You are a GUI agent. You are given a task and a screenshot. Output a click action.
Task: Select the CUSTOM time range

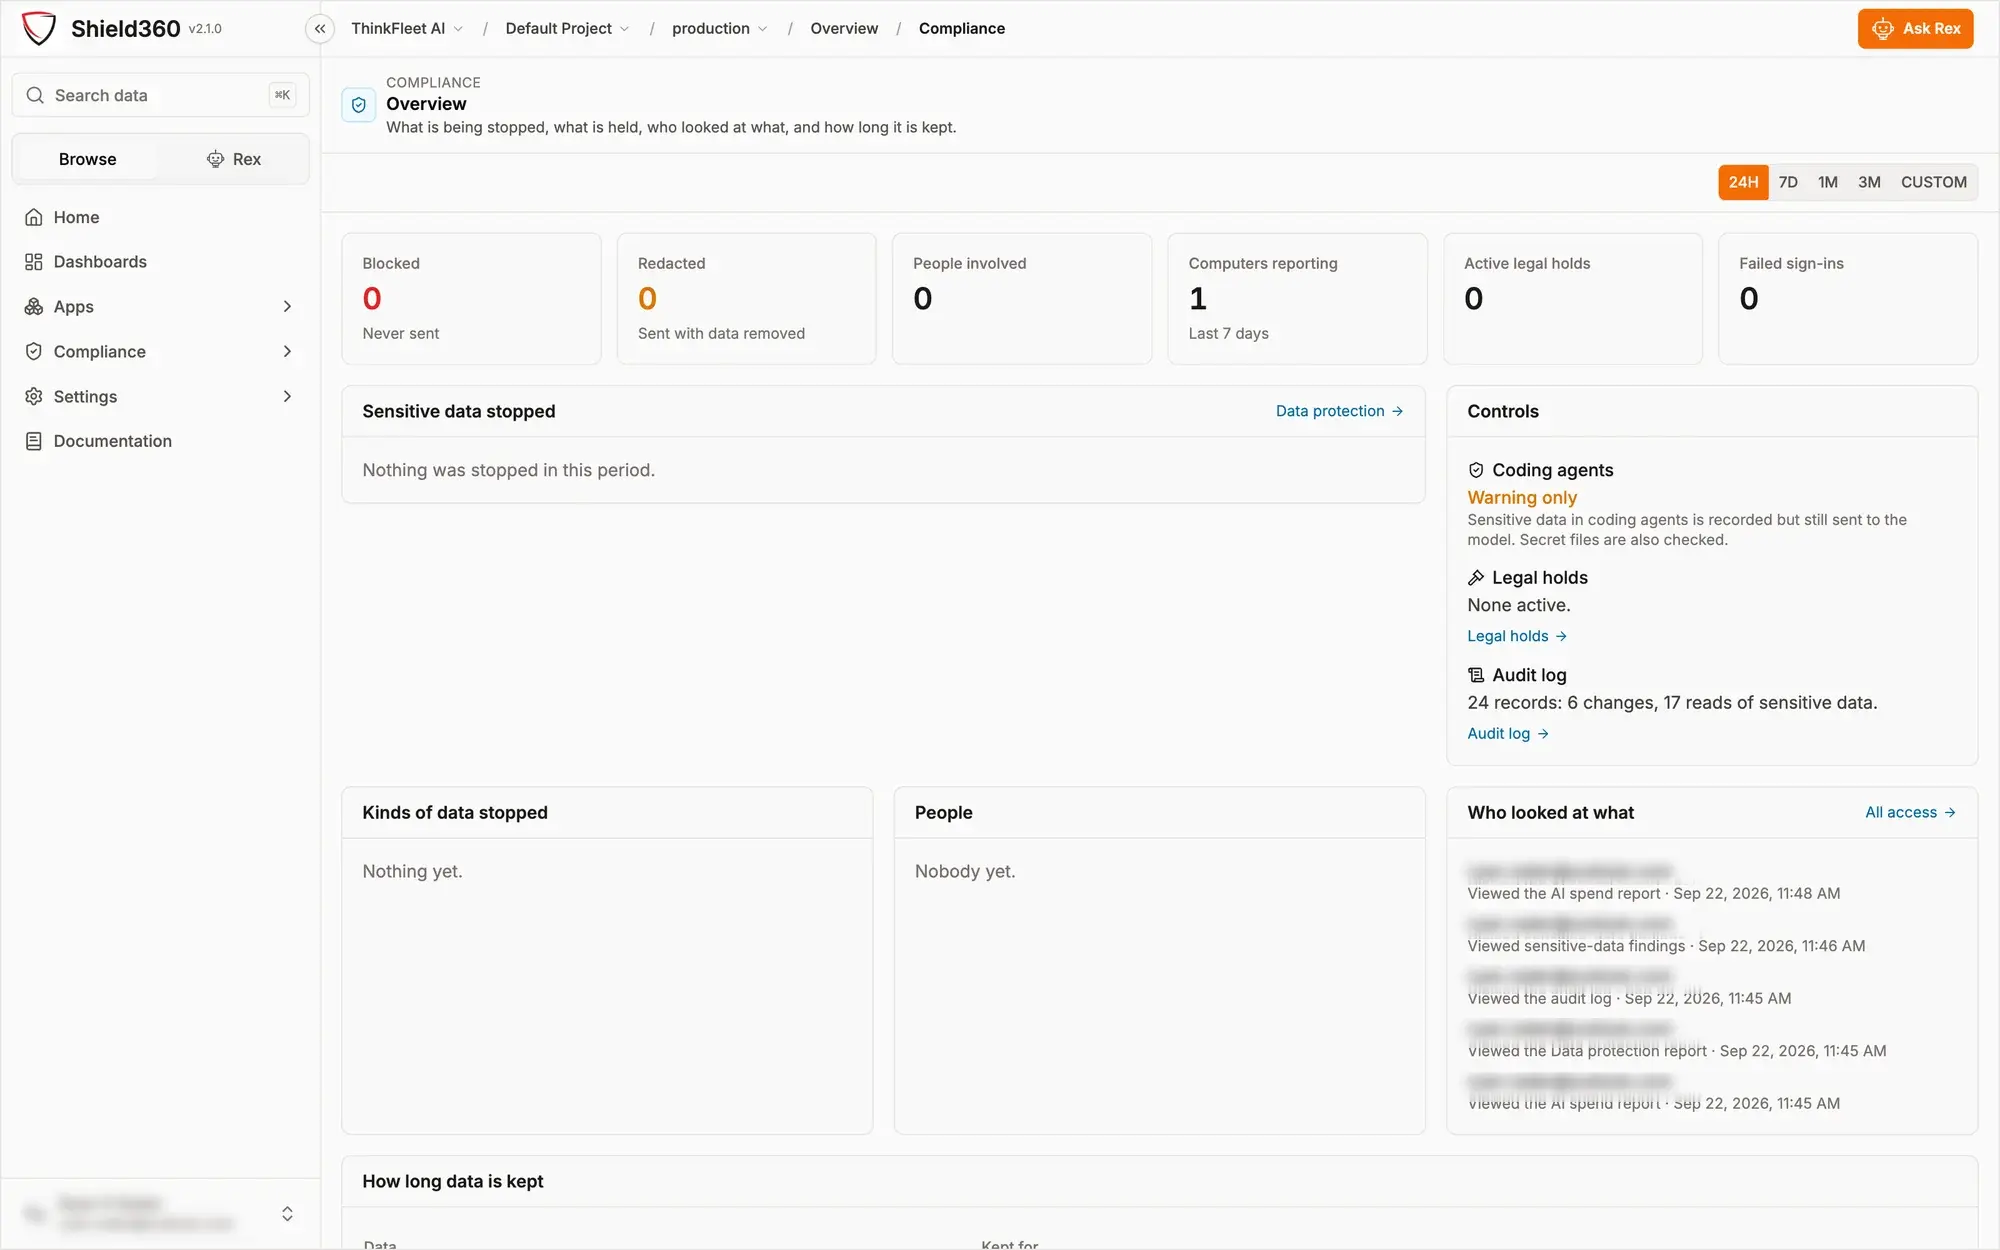[x=1934, y=182]
